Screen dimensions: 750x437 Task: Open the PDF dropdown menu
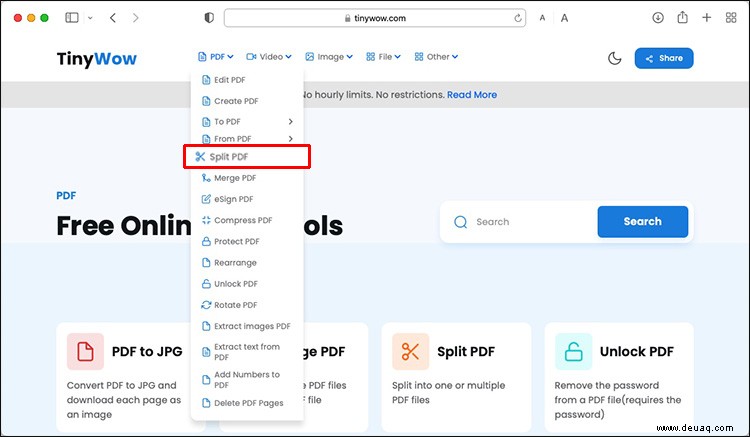(x=216, y=57)
